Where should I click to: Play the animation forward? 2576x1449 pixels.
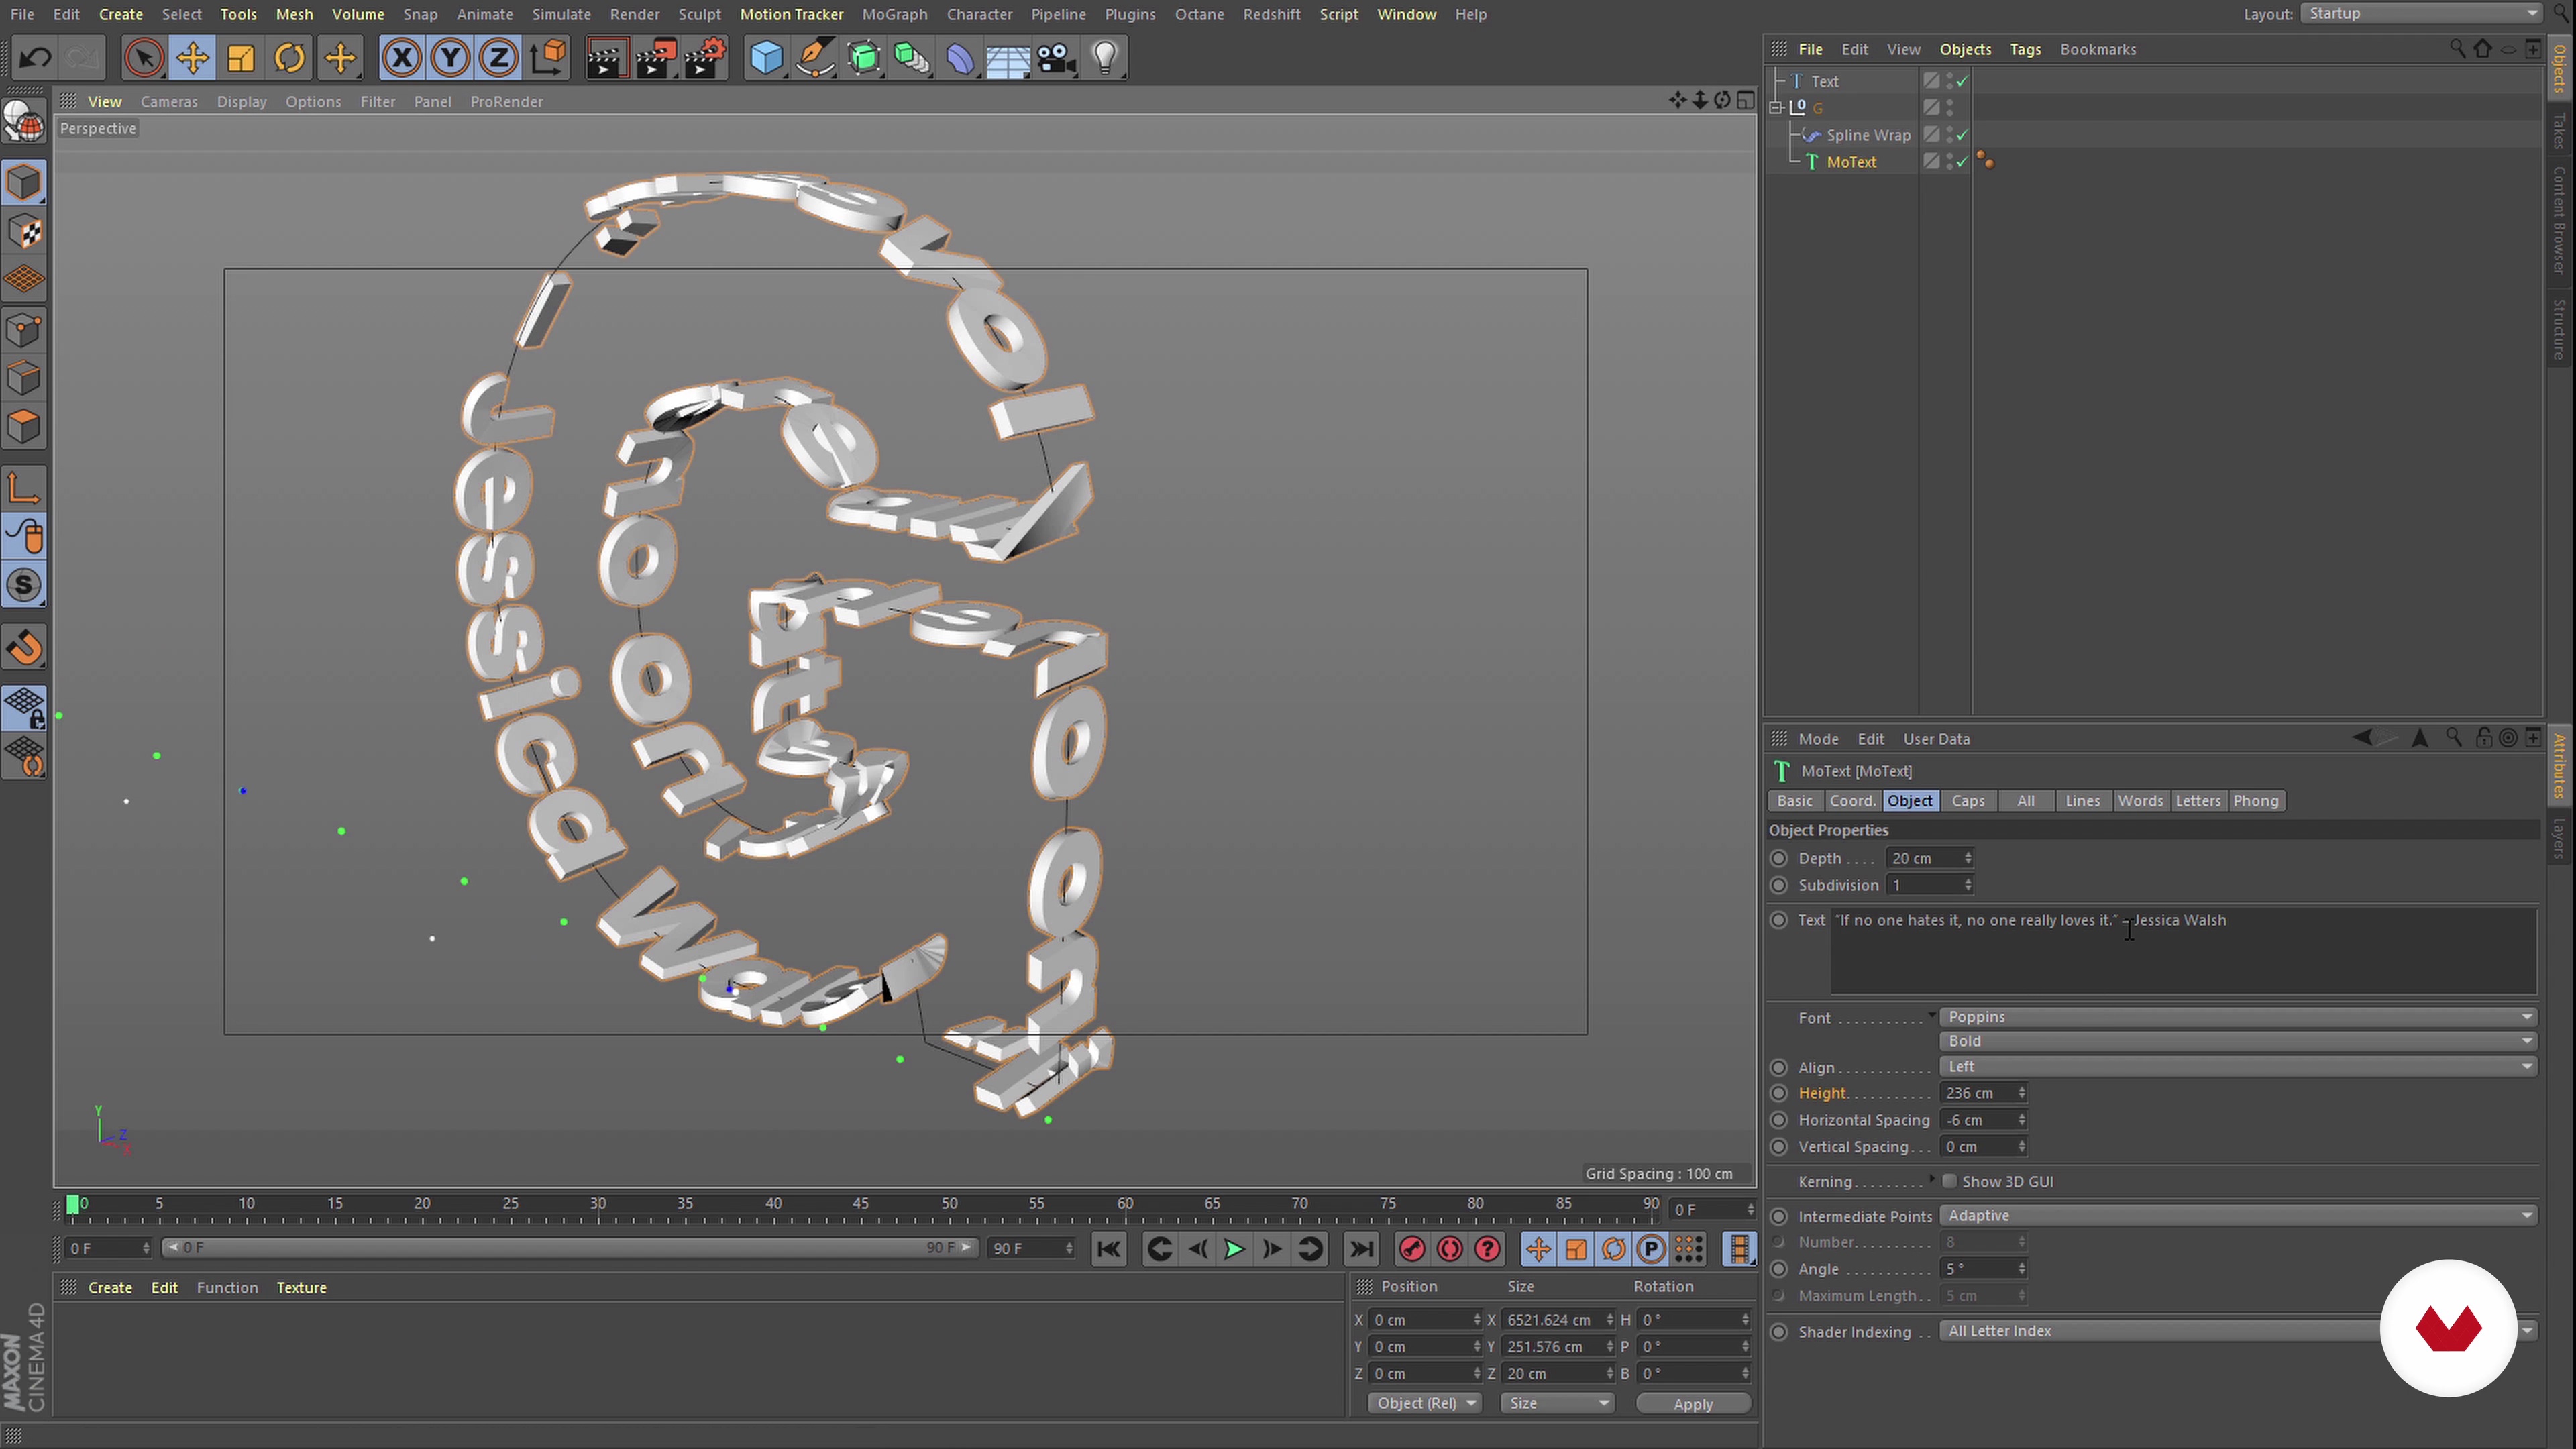tap(1234, 1249)
